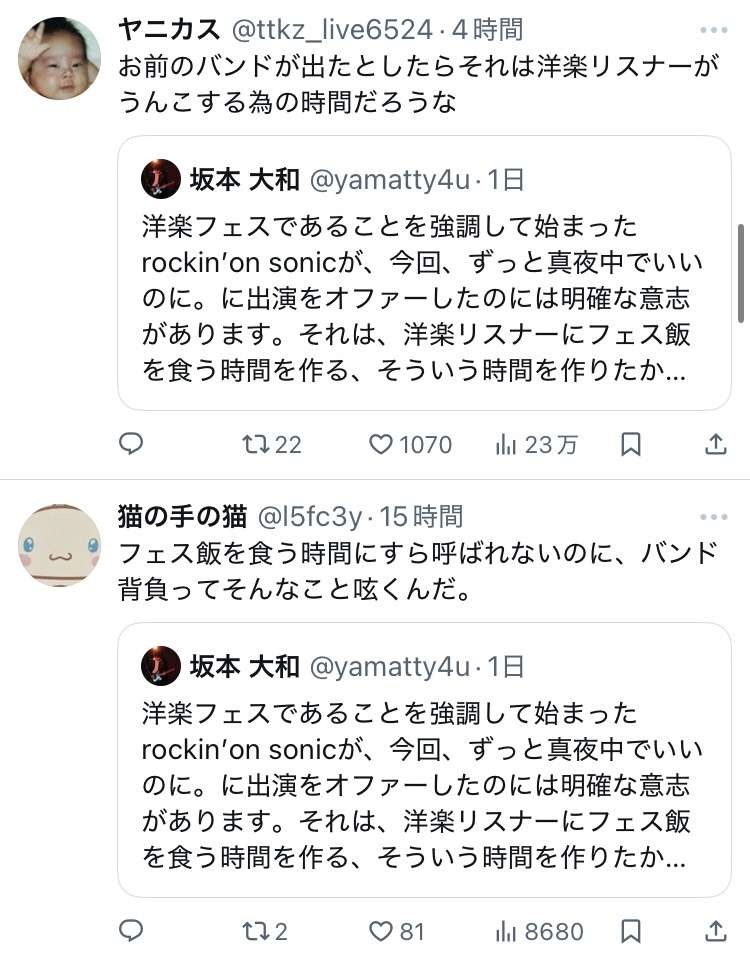Open more options for ヤニカス's tweet
The height and width of the screenshot is (965, 750).
[714, 30]
